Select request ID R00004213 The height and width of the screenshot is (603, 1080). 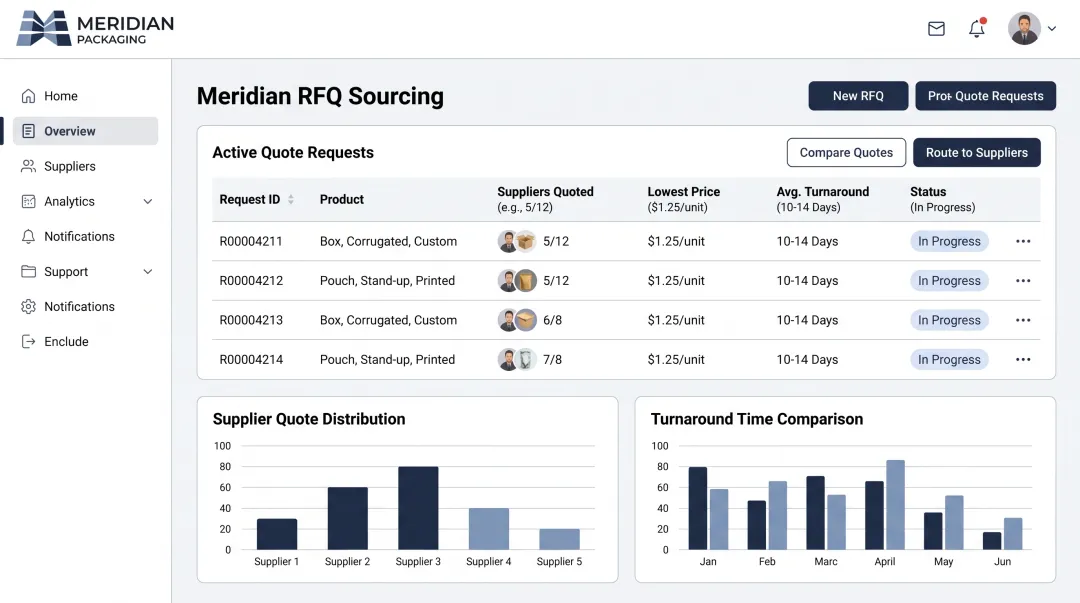[251, 320]
